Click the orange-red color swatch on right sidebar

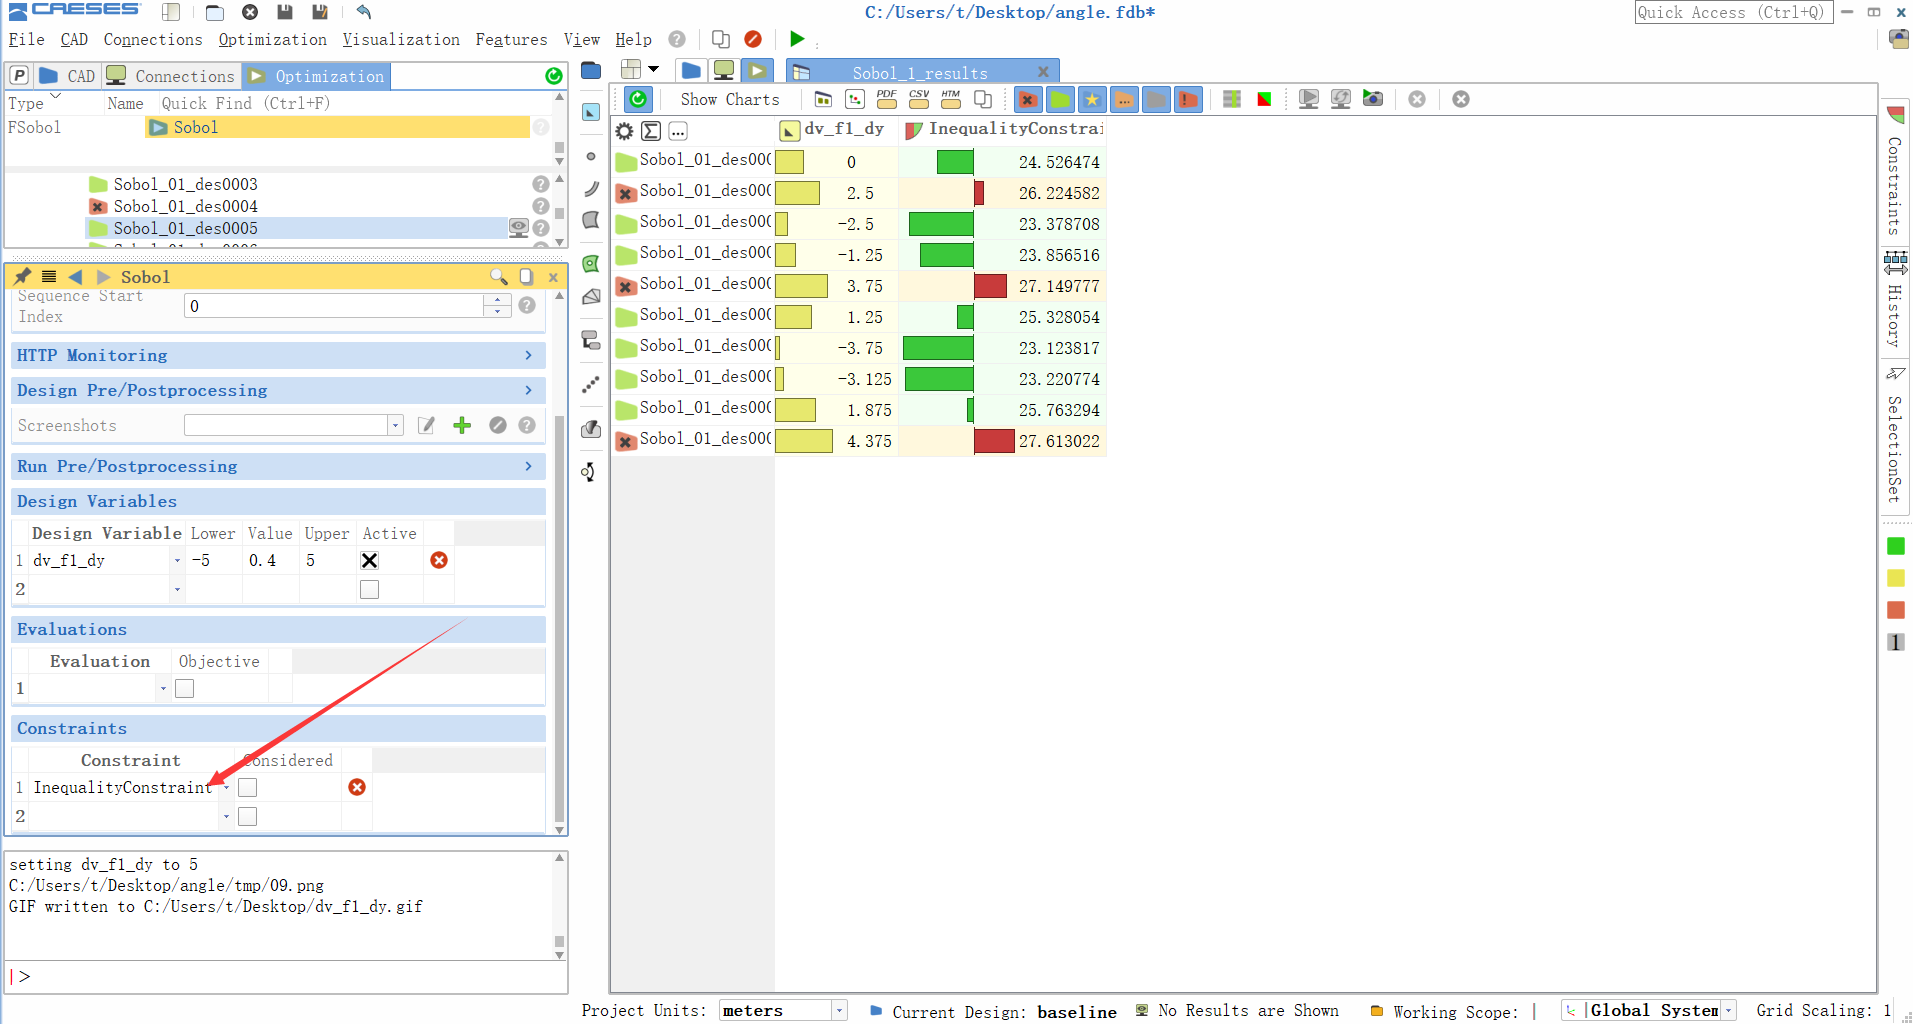point(1896,610)
